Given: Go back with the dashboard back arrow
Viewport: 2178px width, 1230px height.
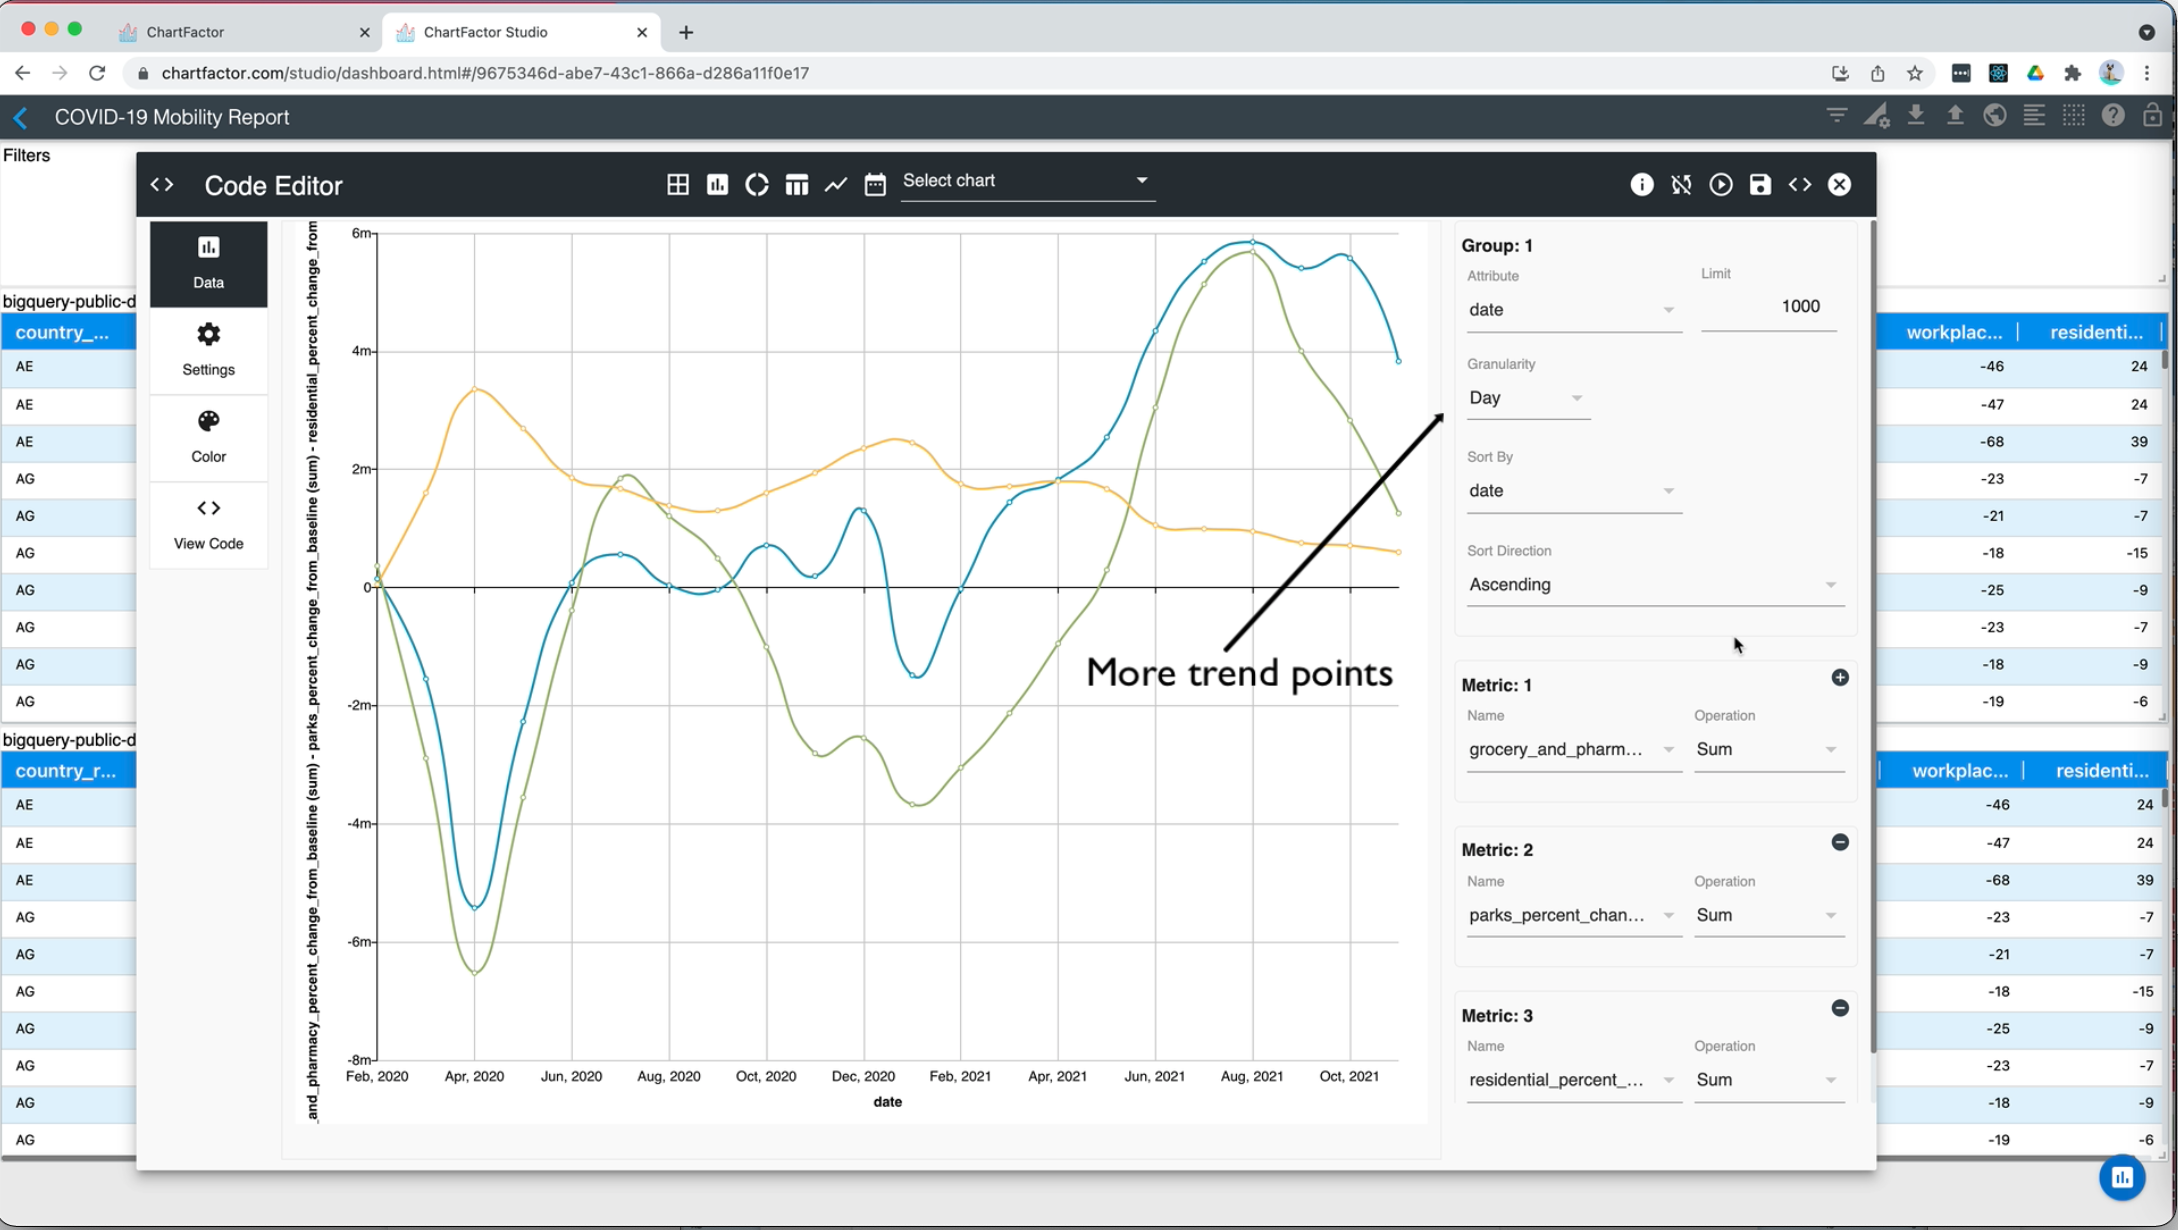Looking at the screenshot, I should [21, 117].
